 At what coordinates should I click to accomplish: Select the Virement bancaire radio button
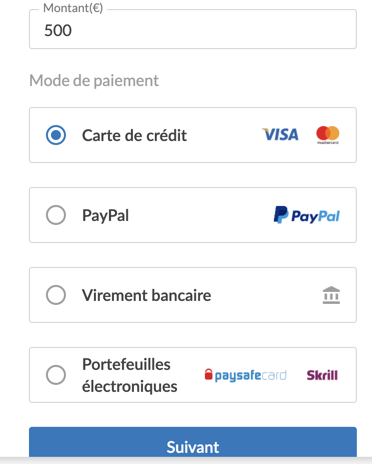click(x=56, y=295)
